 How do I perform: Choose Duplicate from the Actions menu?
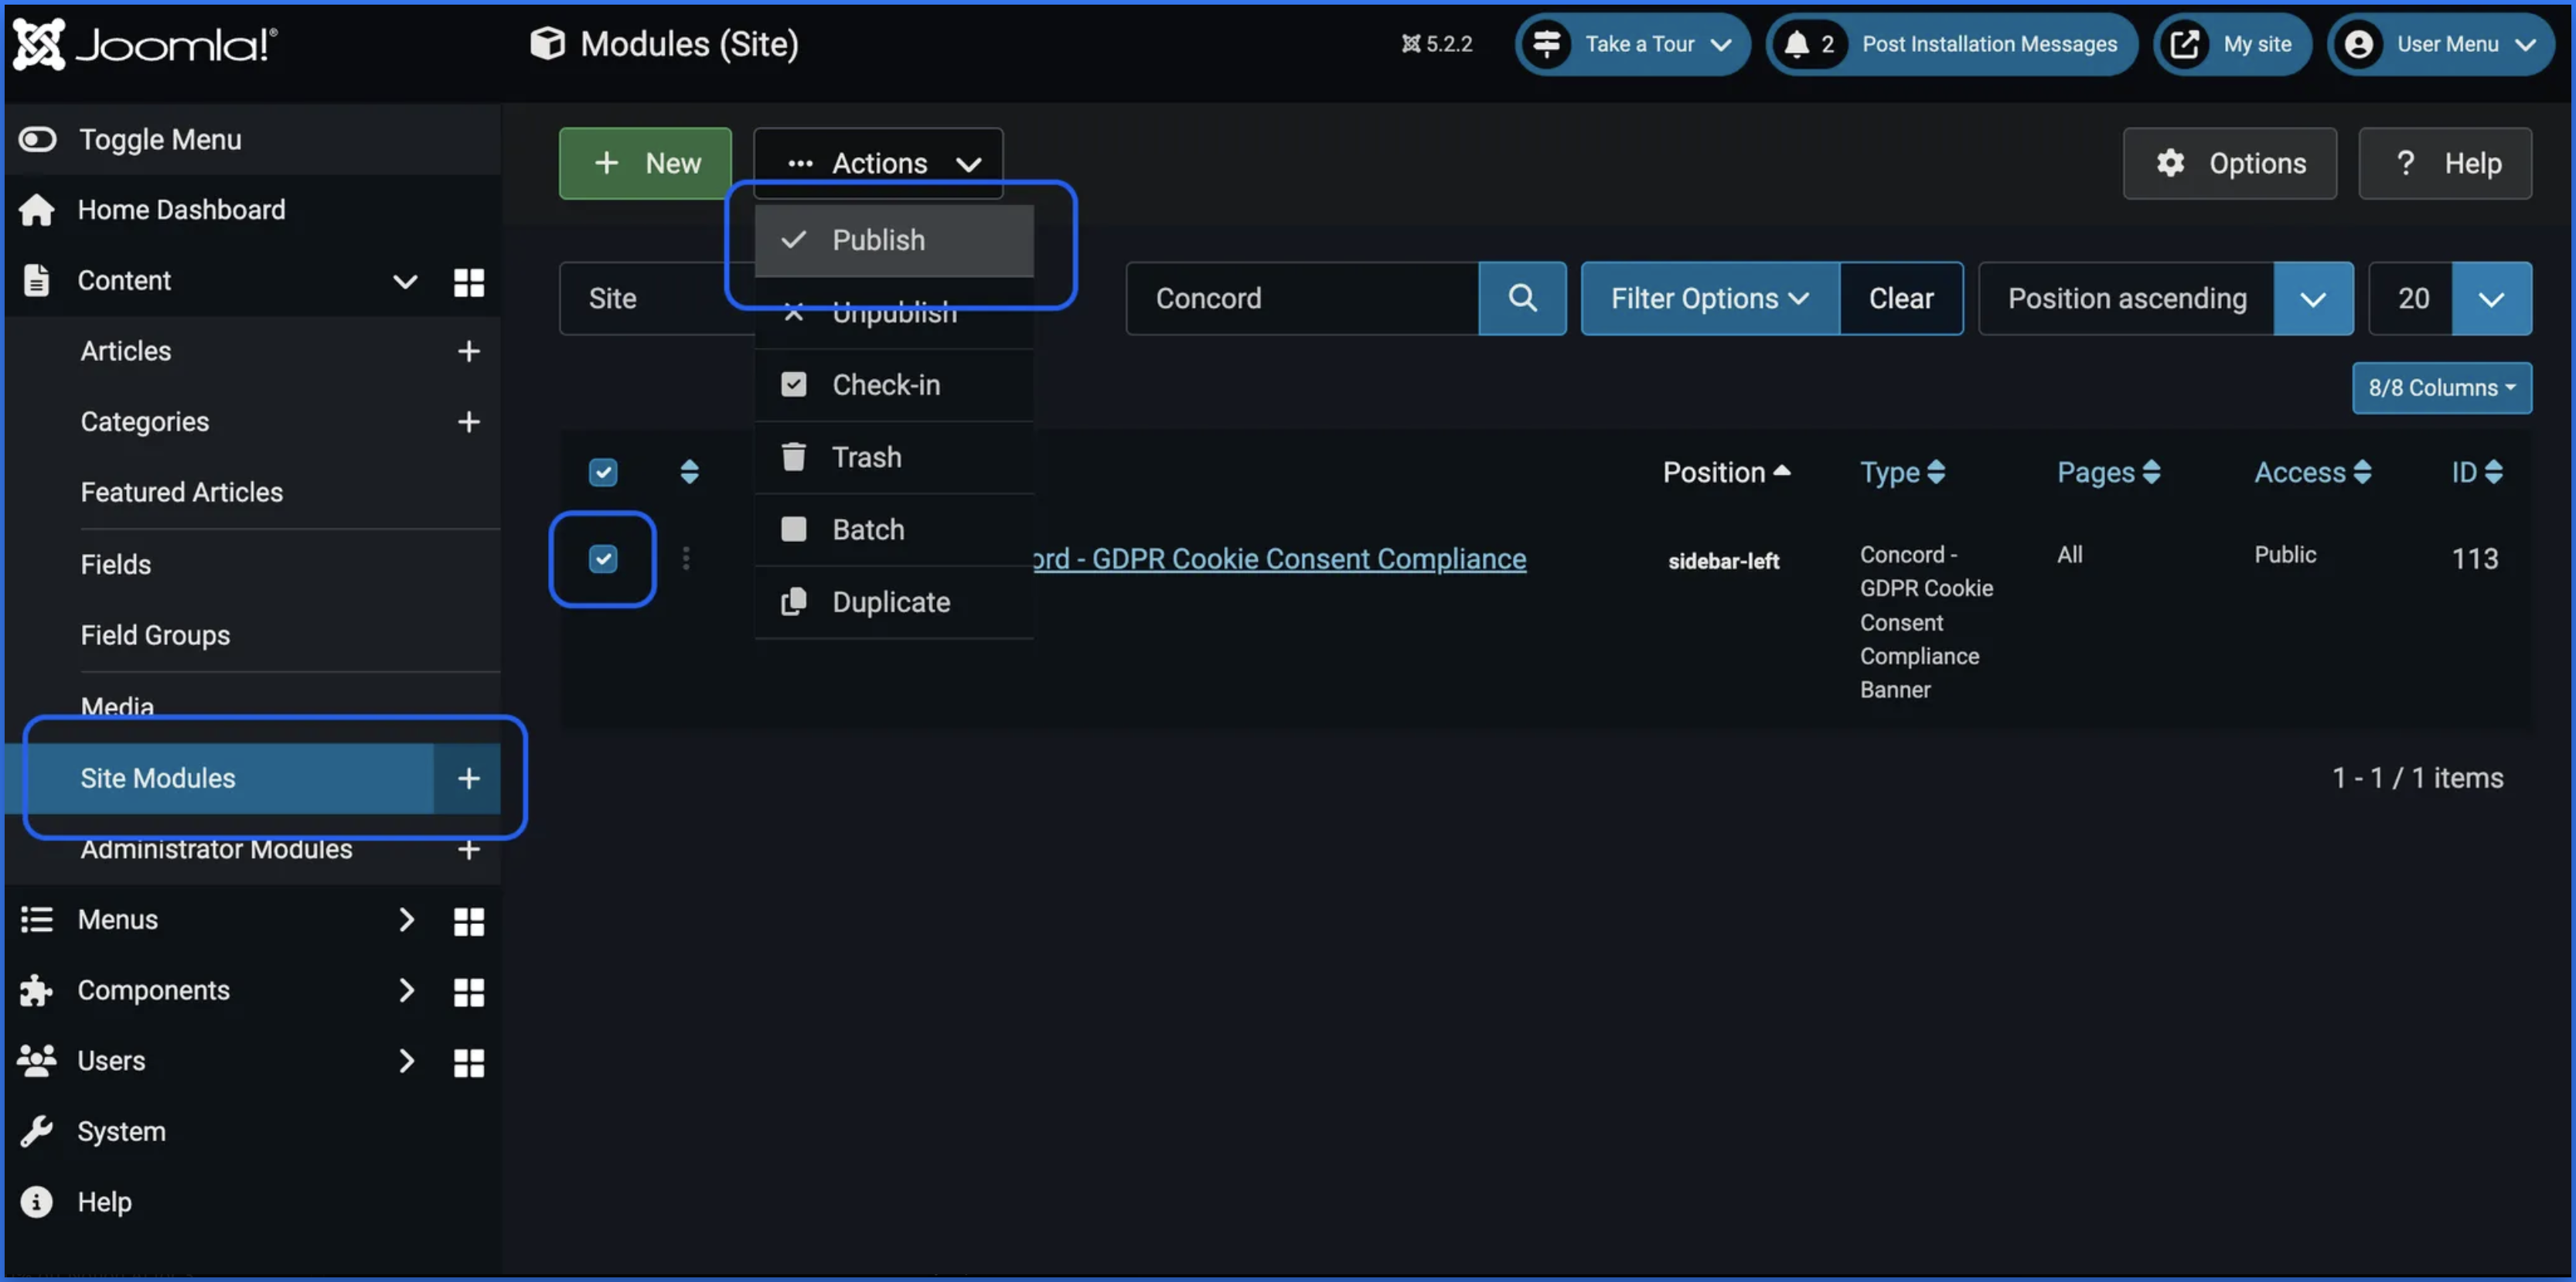coord(894,602)
